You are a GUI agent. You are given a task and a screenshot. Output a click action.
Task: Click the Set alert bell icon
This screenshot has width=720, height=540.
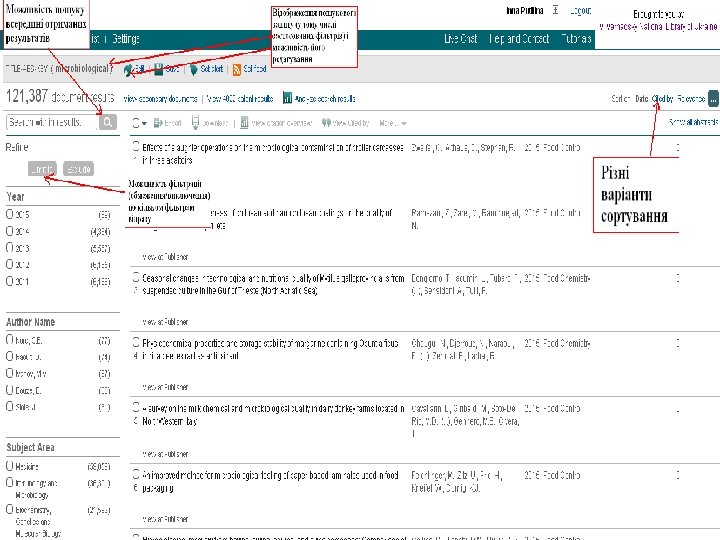tap(194, 69)
